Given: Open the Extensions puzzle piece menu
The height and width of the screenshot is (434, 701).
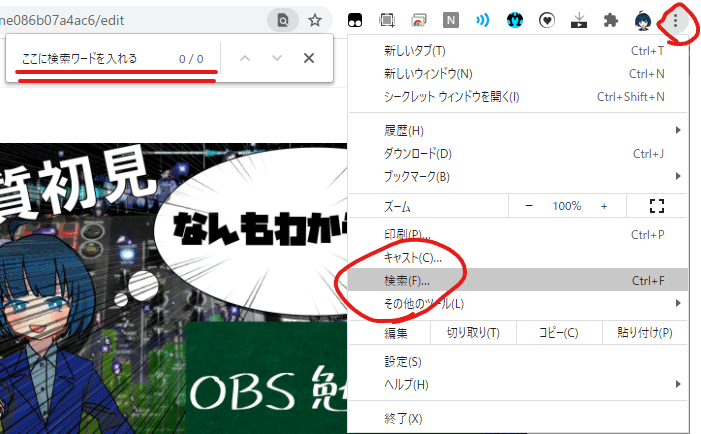Looking at the screenshot, I should coord(610,20).
